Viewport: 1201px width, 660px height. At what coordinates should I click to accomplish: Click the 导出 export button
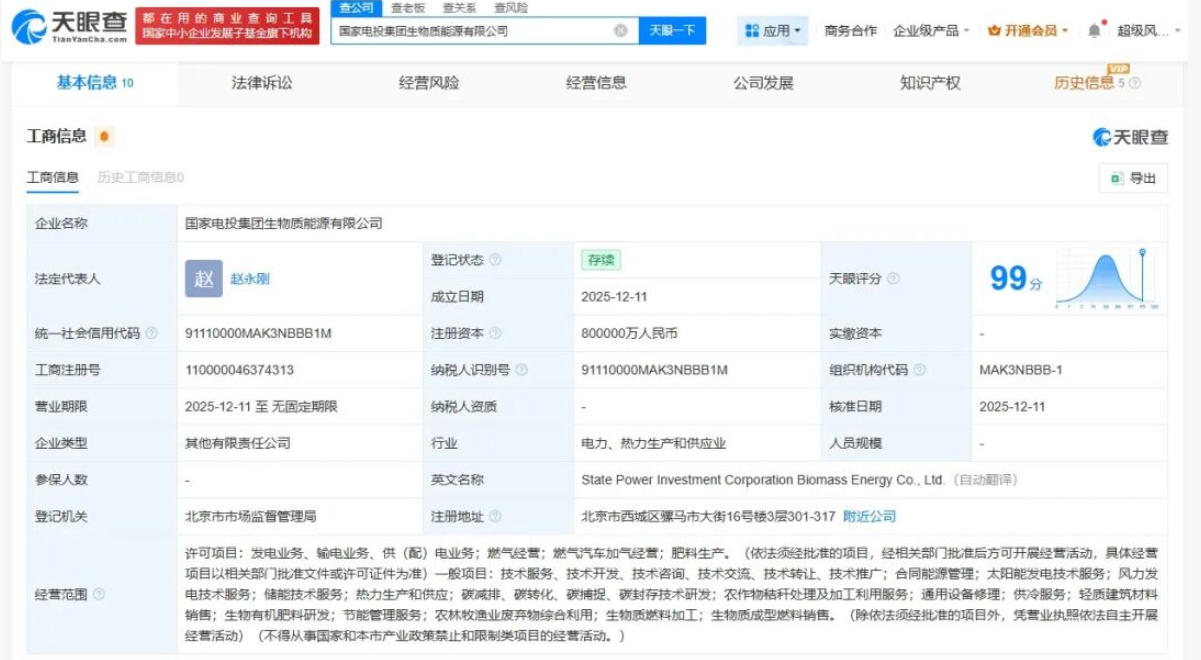(x=1133, y=178)
